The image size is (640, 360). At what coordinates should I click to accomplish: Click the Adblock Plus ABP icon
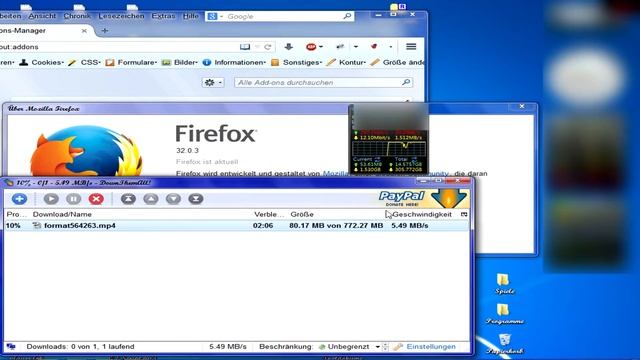(311, 47)
